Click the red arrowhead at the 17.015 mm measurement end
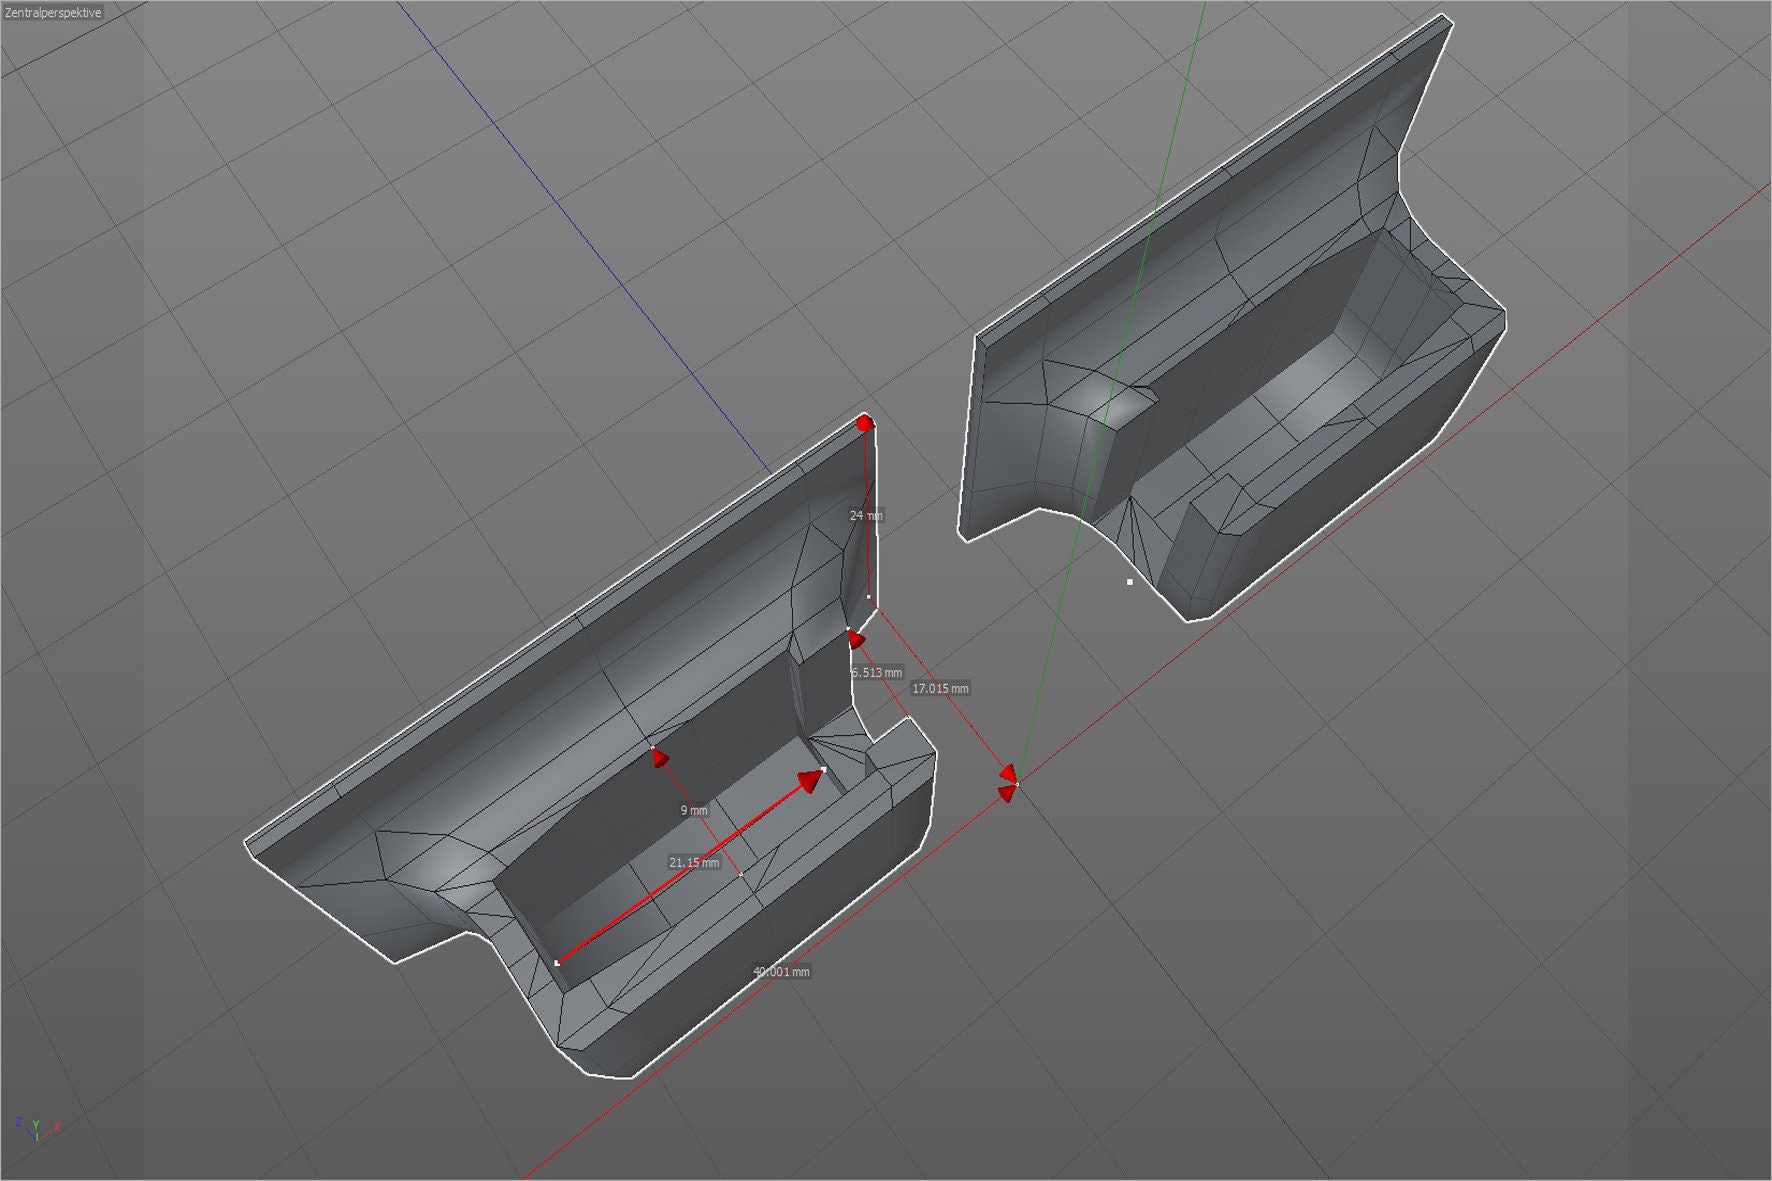Screen dimensions: 1772x1181 click(x=1007, y=772)
